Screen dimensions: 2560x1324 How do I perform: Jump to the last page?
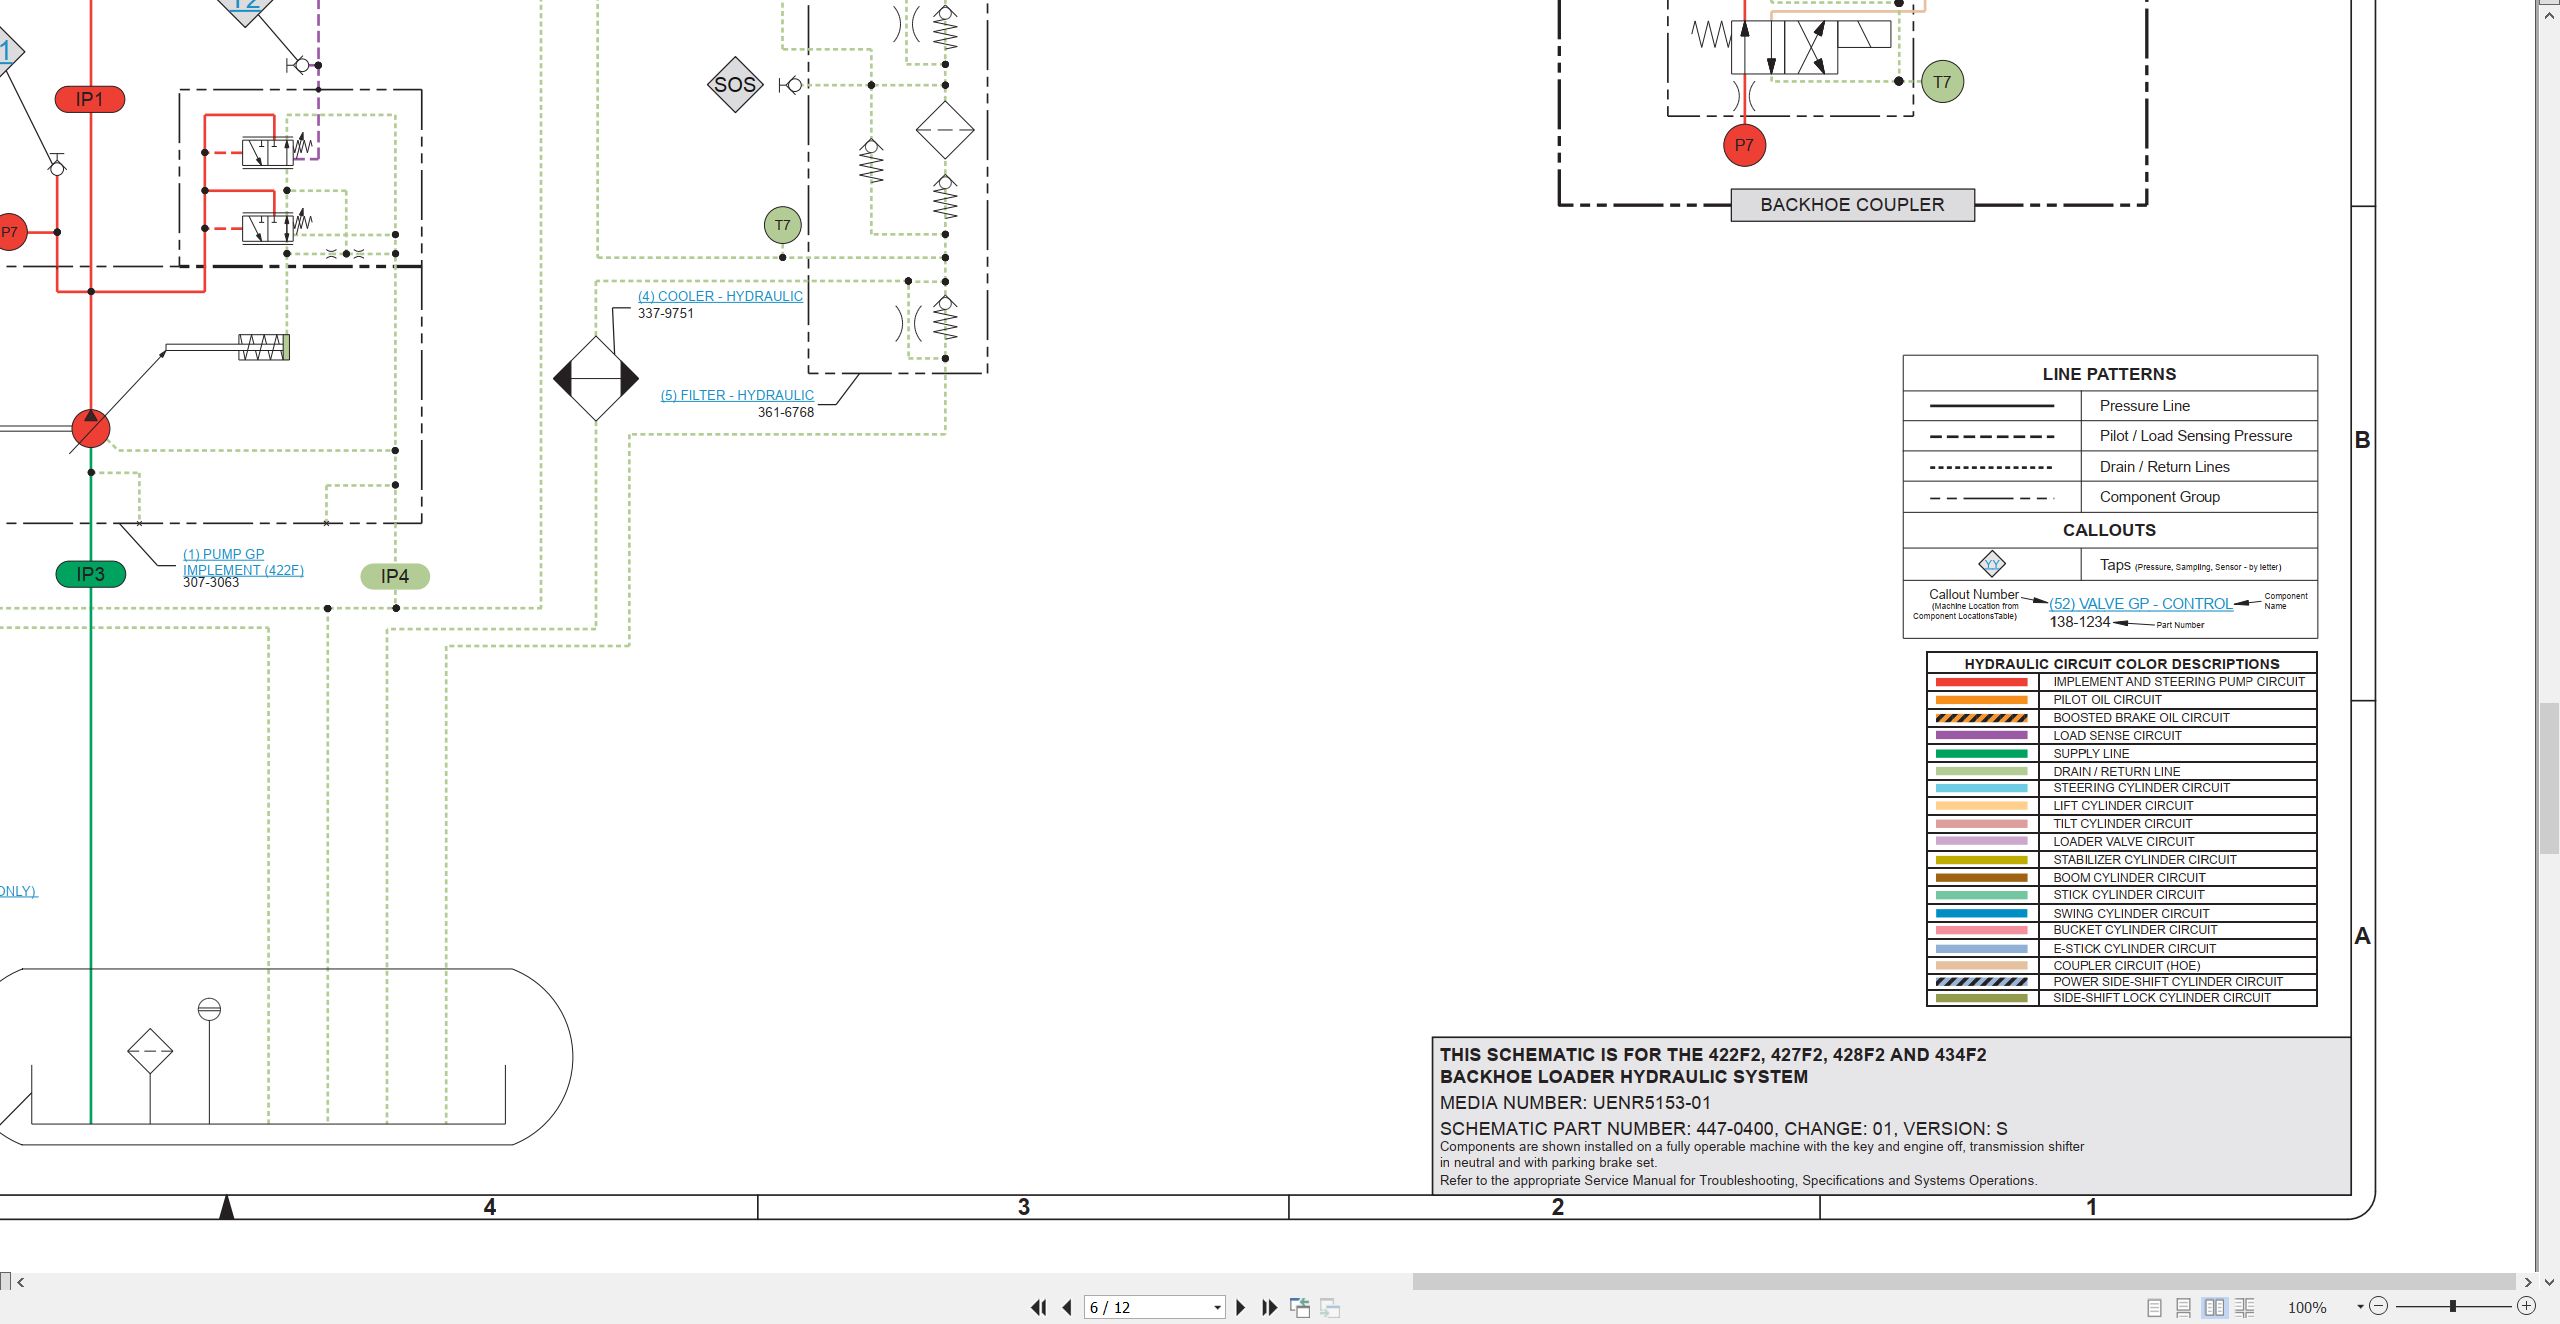pyautogui.click(x=1269, y=1307)
